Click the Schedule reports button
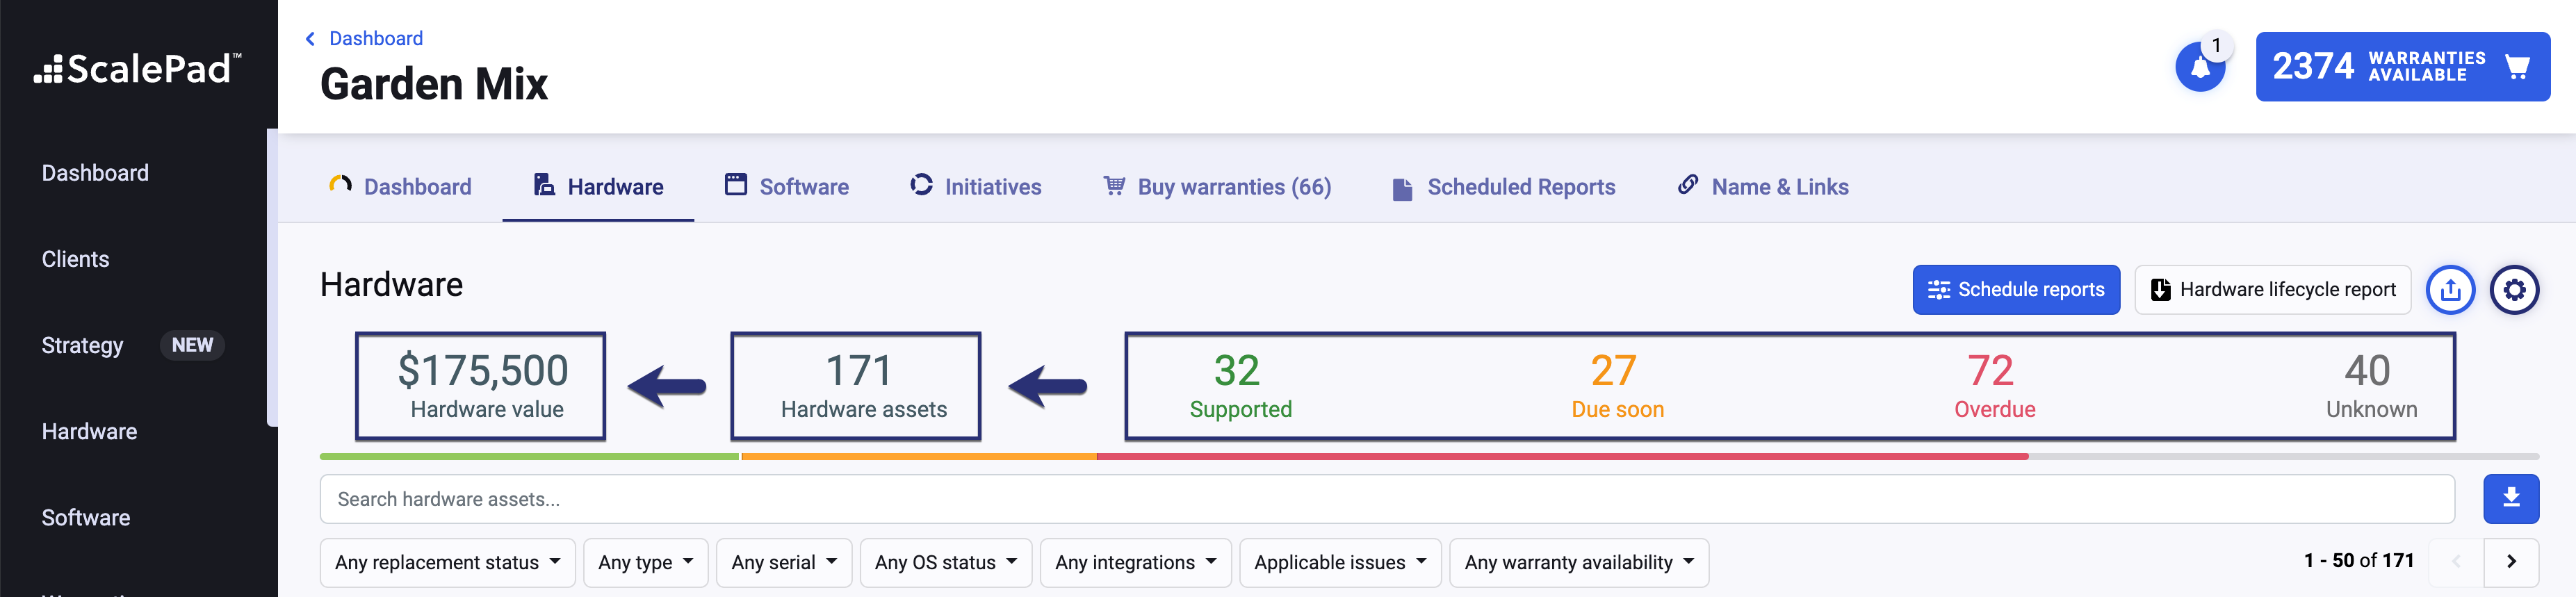2576x597 pixels. (x=2016, y=290)
